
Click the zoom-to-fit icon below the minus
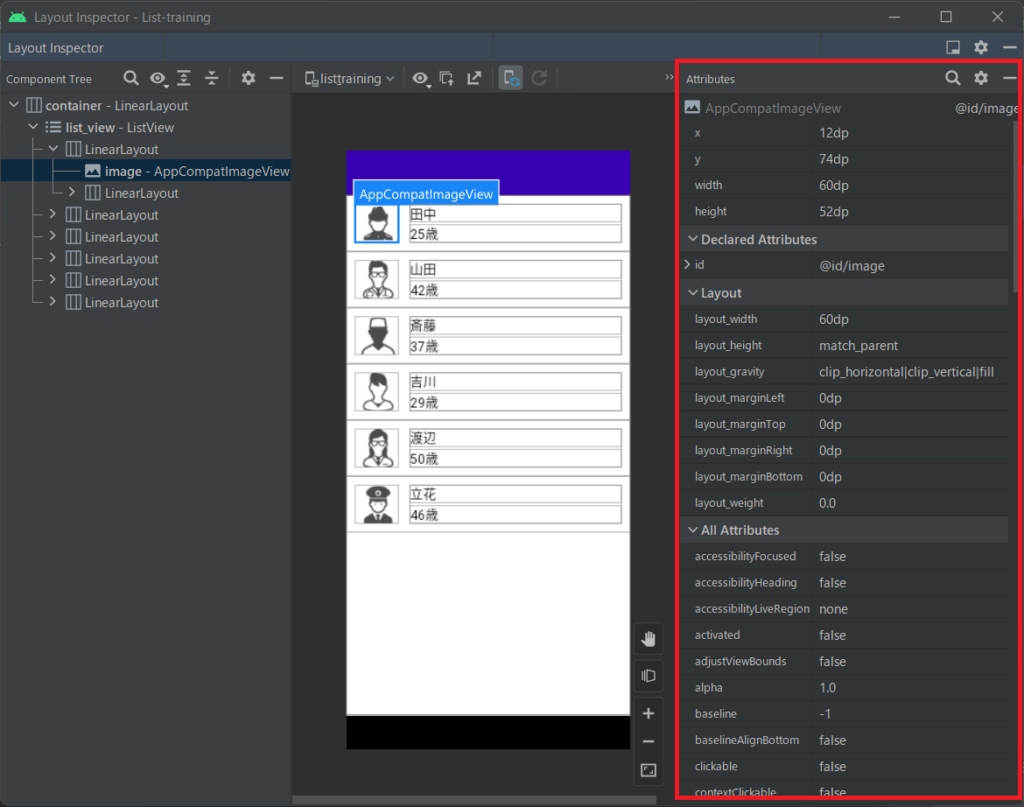coord(648,770)
